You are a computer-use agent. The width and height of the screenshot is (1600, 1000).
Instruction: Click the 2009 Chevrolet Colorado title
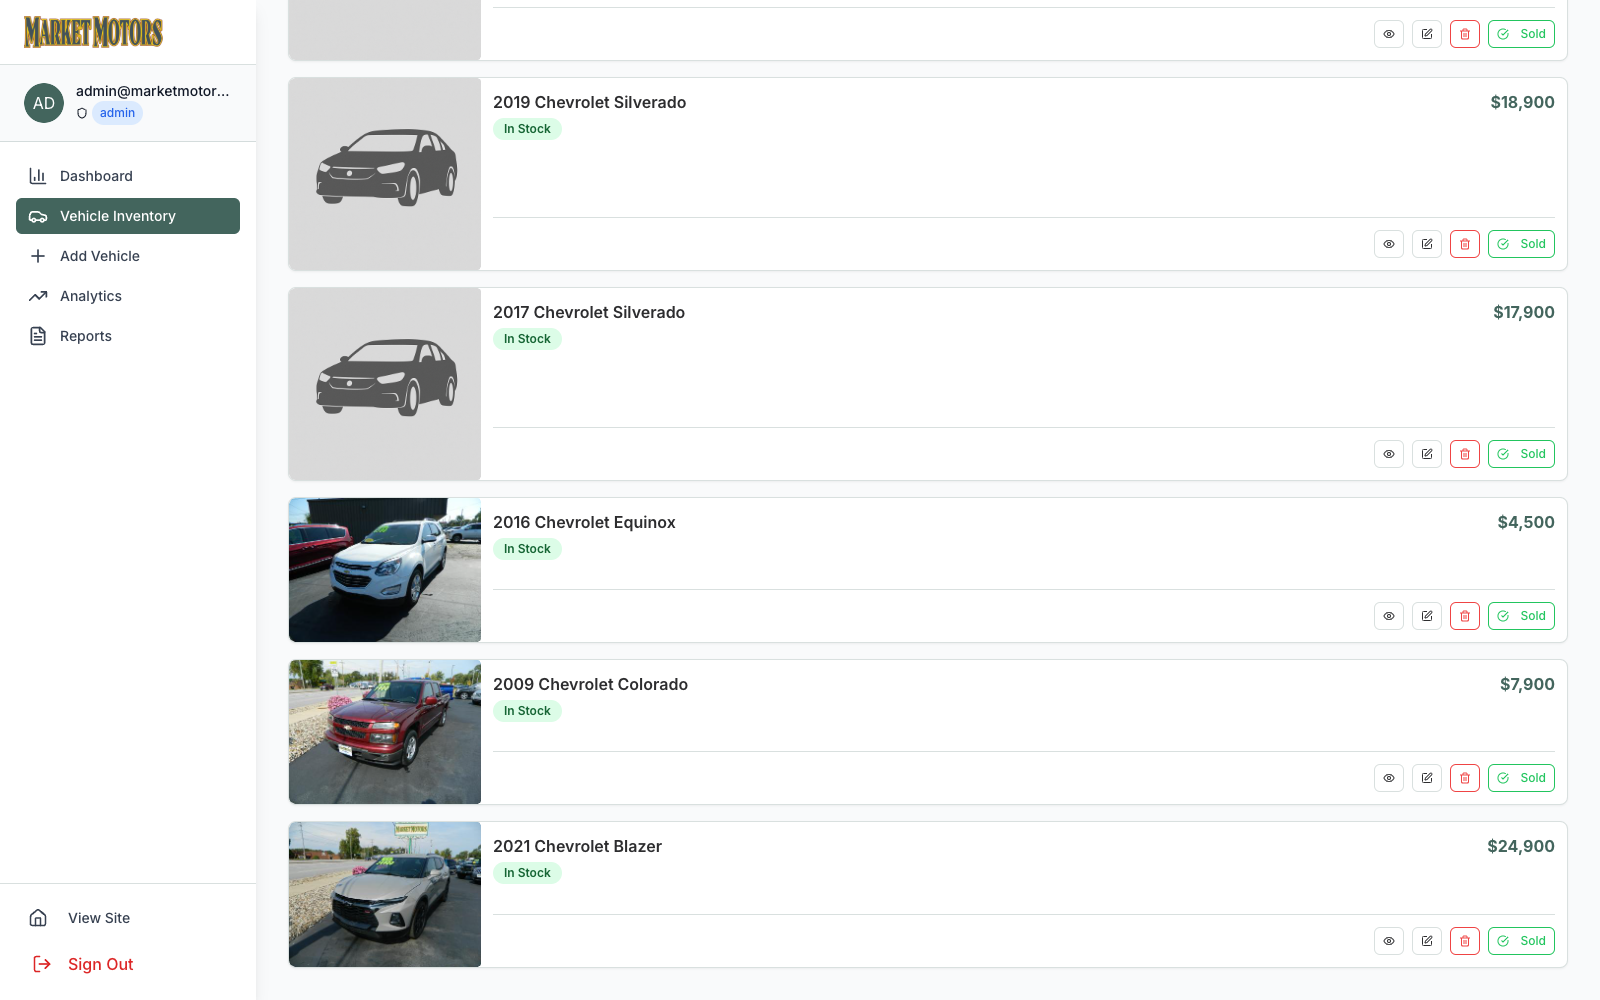(x=590, y=684)
